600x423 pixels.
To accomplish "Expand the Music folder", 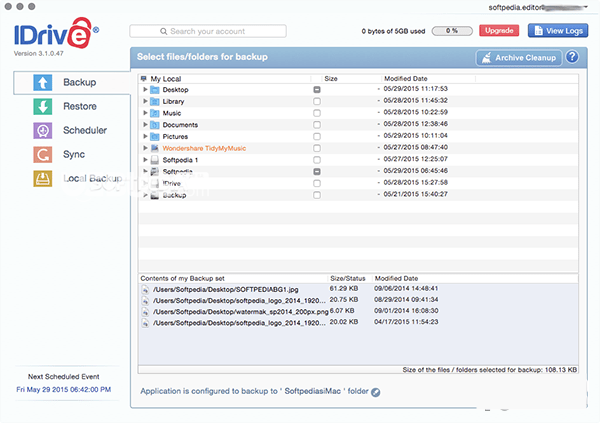I will click(145, 113).
